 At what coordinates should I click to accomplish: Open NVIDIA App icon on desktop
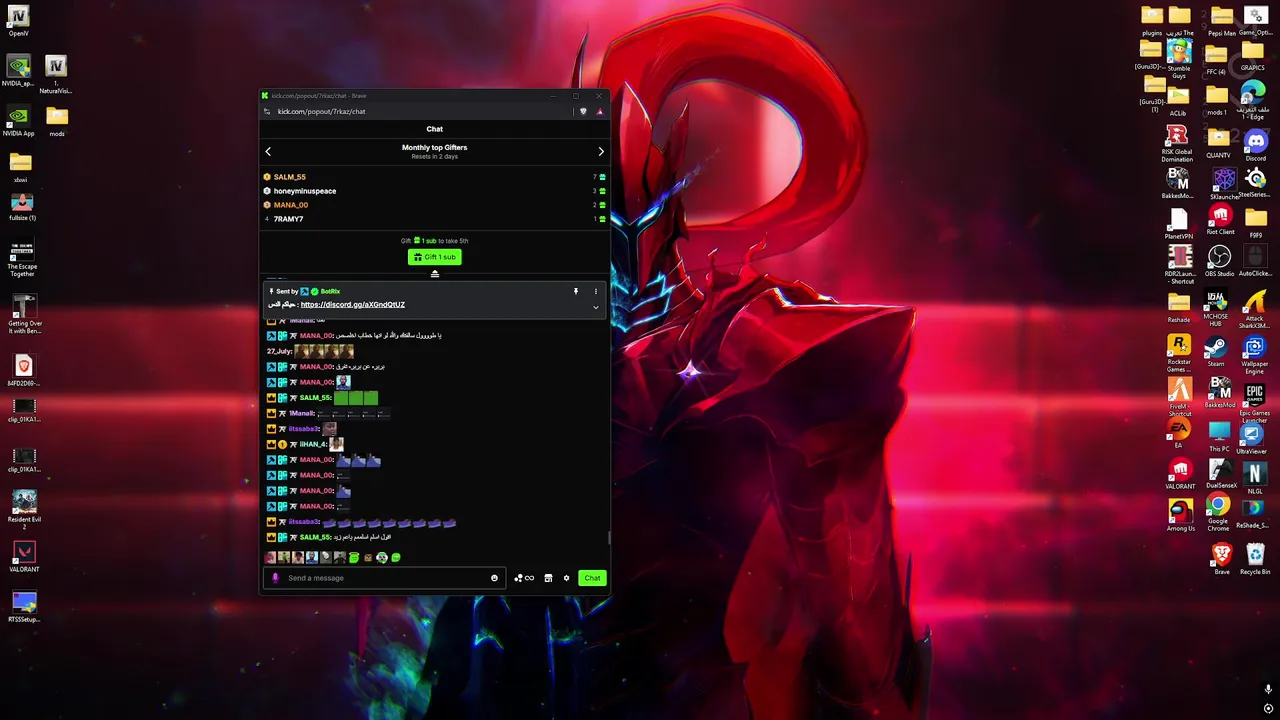[18, 119]
